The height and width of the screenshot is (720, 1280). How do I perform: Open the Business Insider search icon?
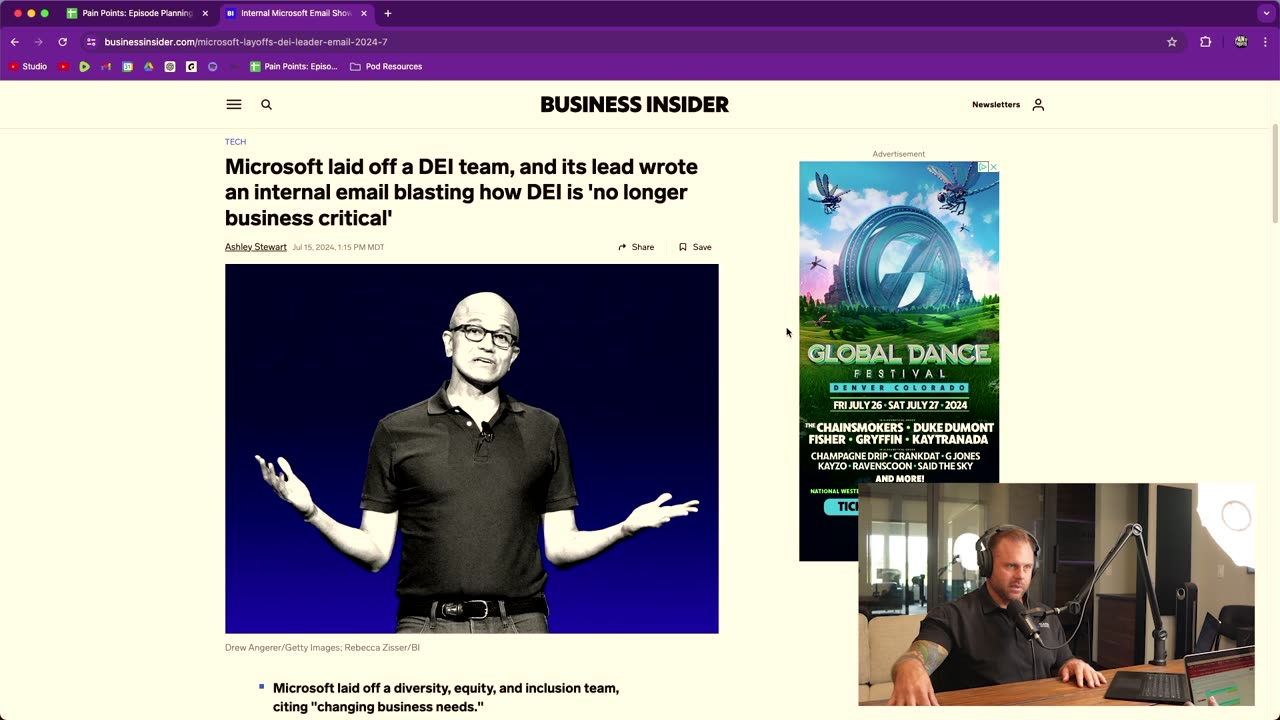[x=266, y=104]
